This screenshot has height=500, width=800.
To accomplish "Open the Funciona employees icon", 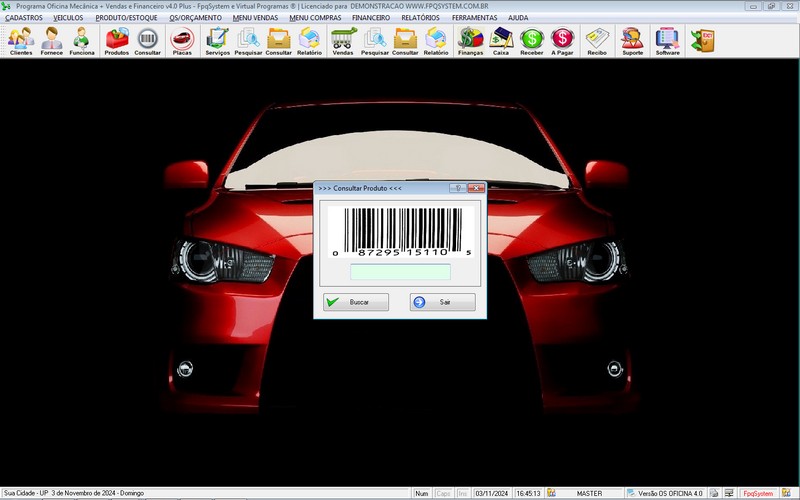I will [x=82, y=40].
